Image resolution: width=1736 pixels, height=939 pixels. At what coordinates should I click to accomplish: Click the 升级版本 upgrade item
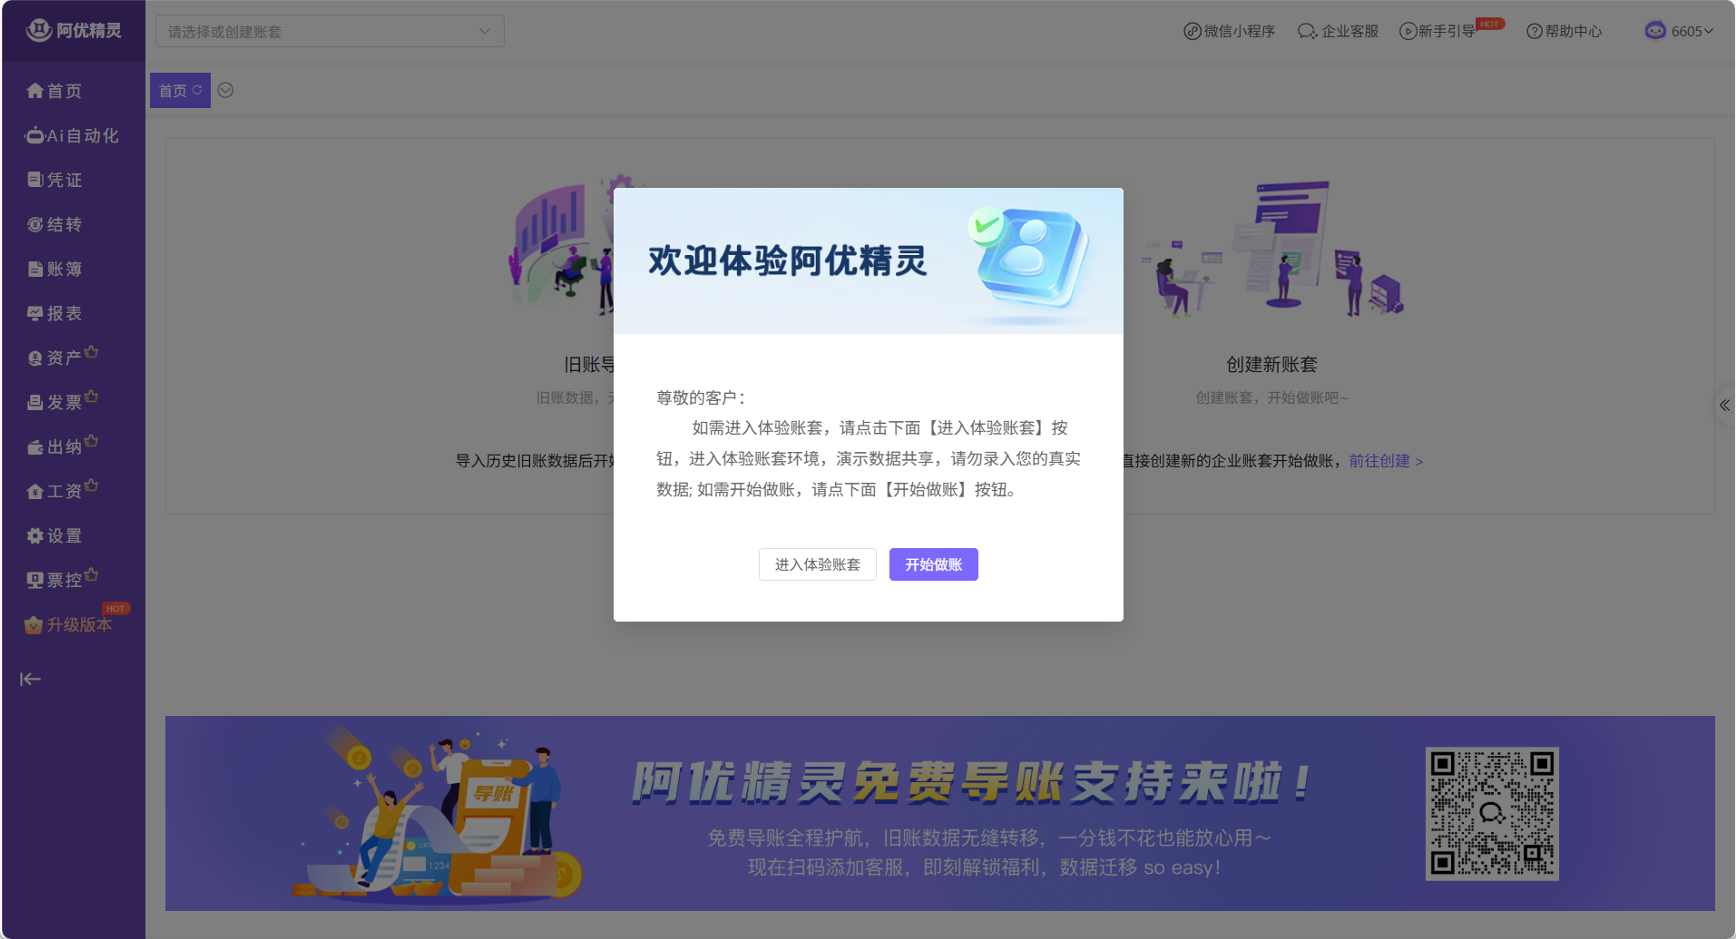point(70,625)
